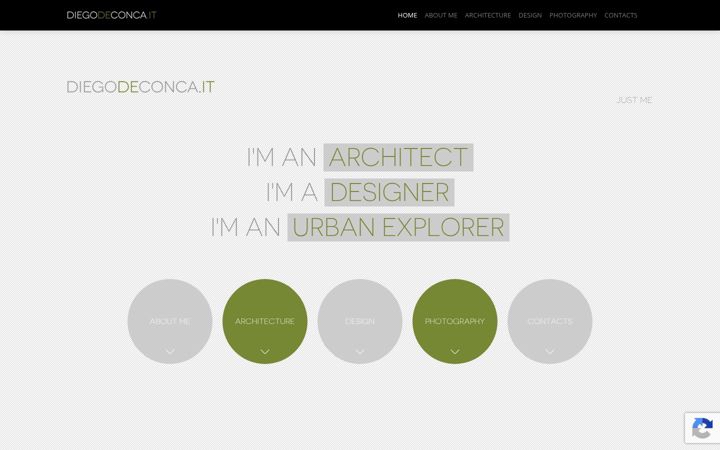Click the DIEGODECONCA.IT logo in black header
Screen dimensions: 720x450
(x=112, y=15)
